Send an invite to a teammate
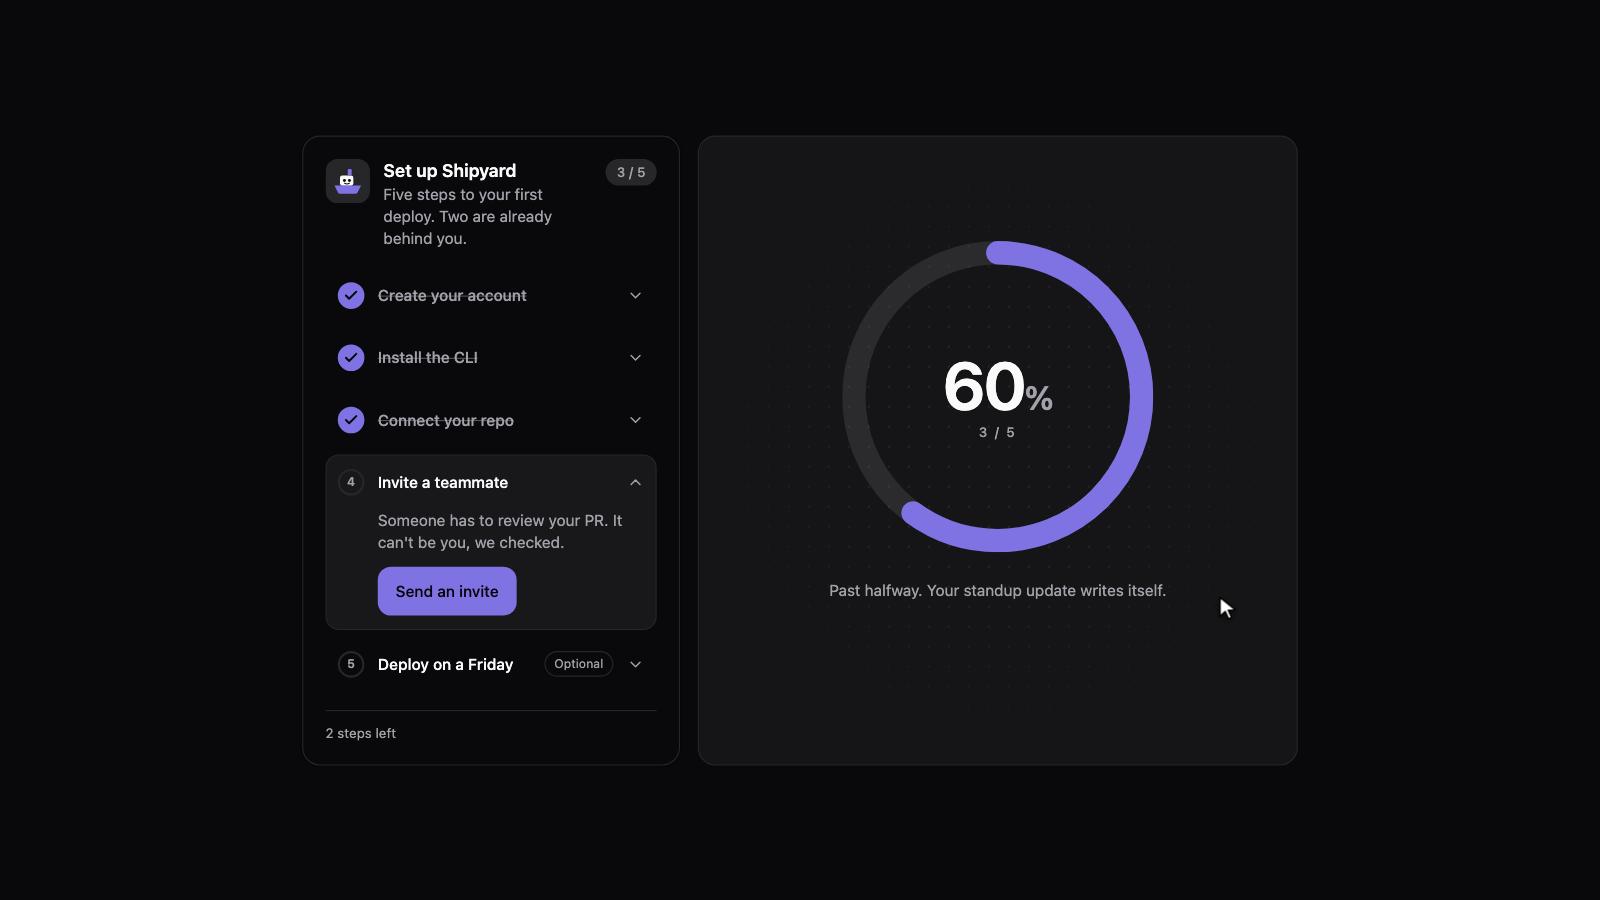 (447, 591)
